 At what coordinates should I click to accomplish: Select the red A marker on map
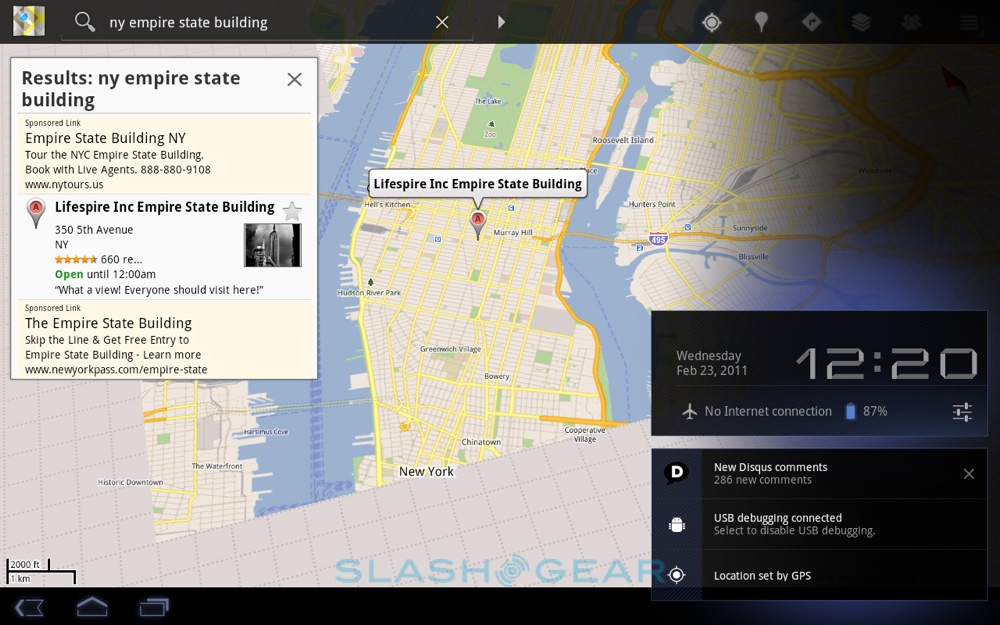pyautogui.click(x=478, y=222)
